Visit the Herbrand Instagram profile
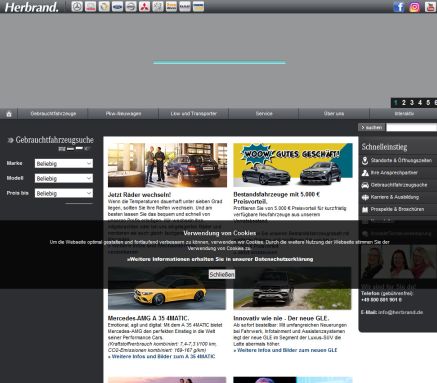The height and width of the screenshot is (383, 437). (414, 7)
